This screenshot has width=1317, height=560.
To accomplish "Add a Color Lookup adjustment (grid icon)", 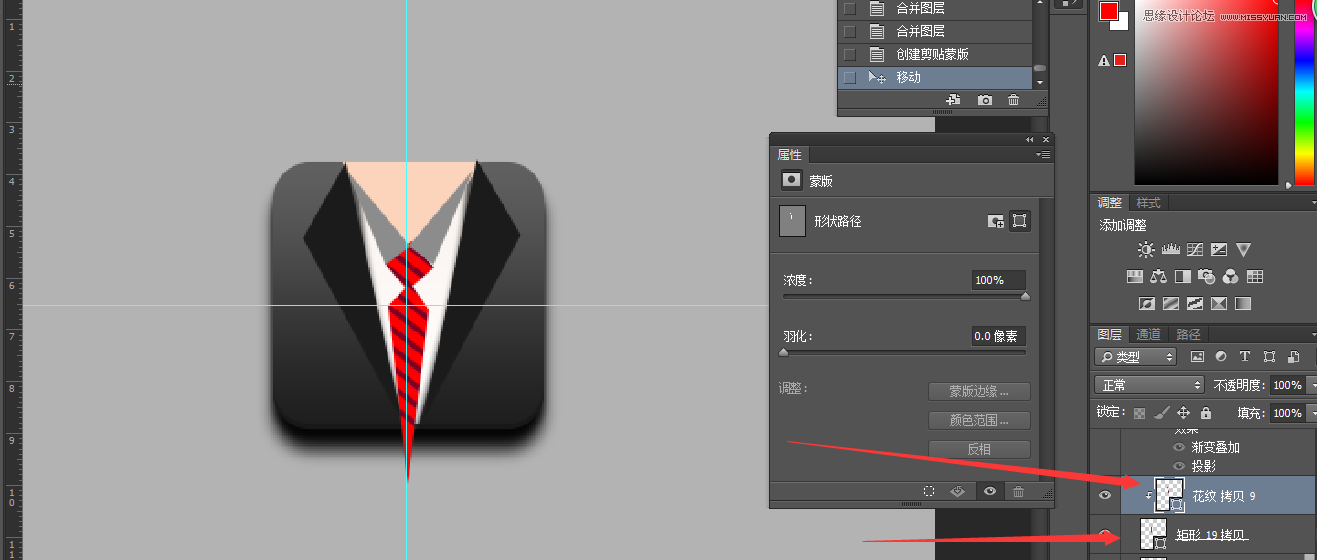I will click(x=1255, y=276).
